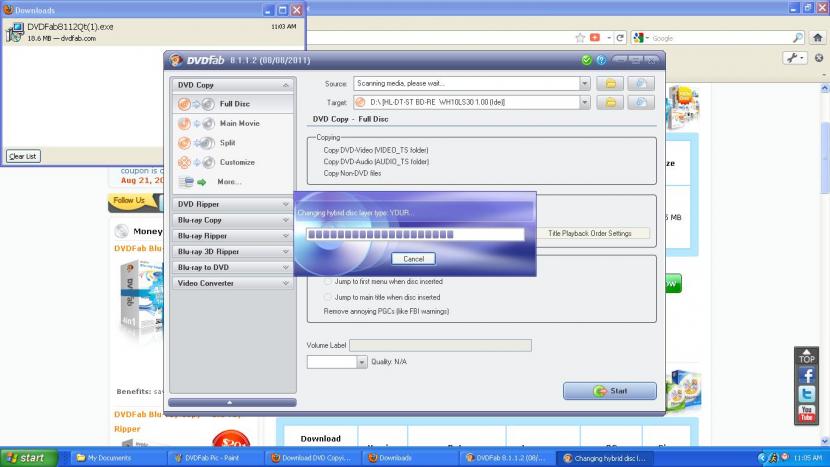Select Main Movie copy mode
Screen dimensions: 830x467
tap(239, 123)
